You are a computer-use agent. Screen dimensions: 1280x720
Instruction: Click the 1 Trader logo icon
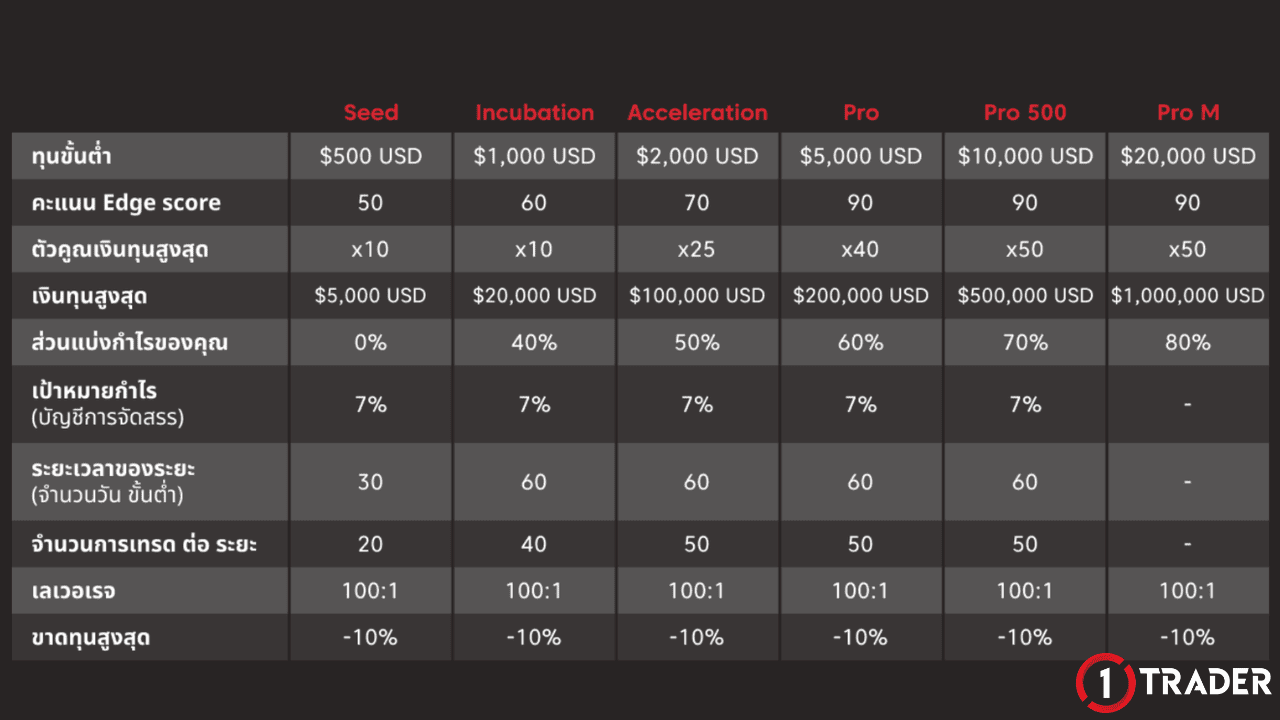pyautogui.click(x=1105, y=683)
